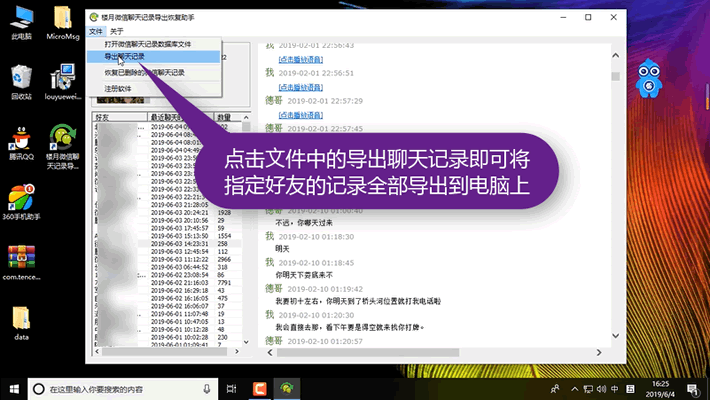Open the MicroMsg folder on desktop

(x=63, y=23)
